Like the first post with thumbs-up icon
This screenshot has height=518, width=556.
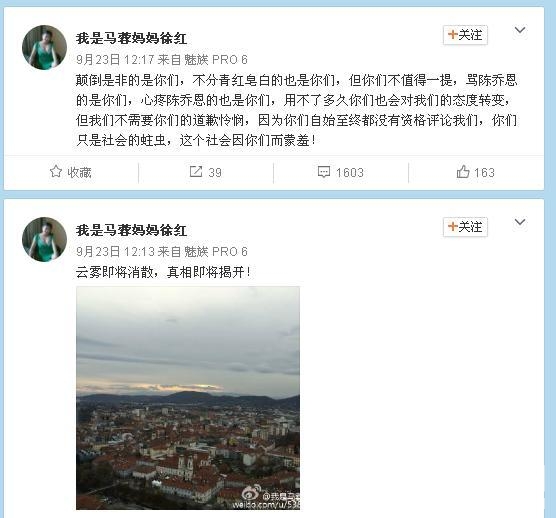pyautogui.click(x=463, y=172)
